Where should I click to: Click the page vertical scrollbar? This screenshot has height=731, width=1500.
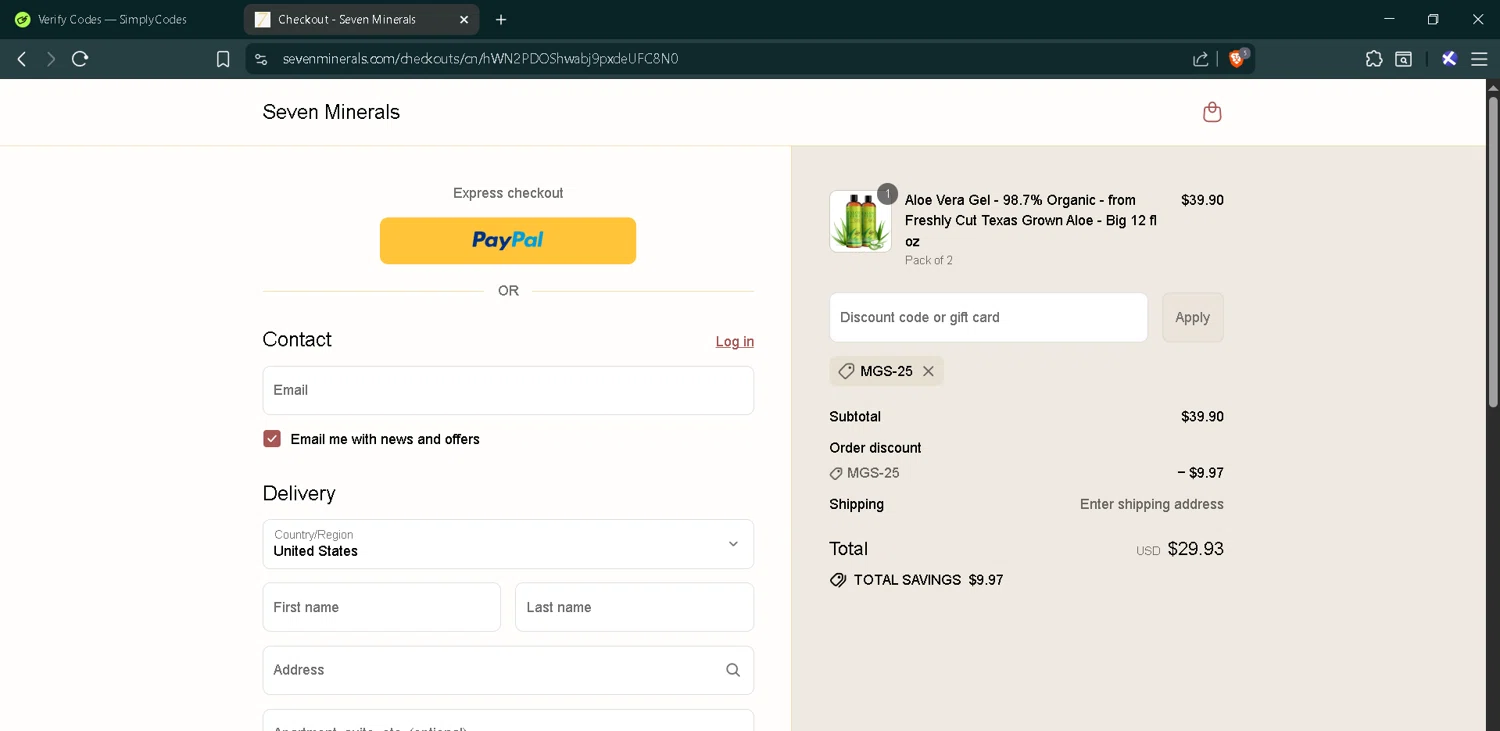coord(1493,252)
